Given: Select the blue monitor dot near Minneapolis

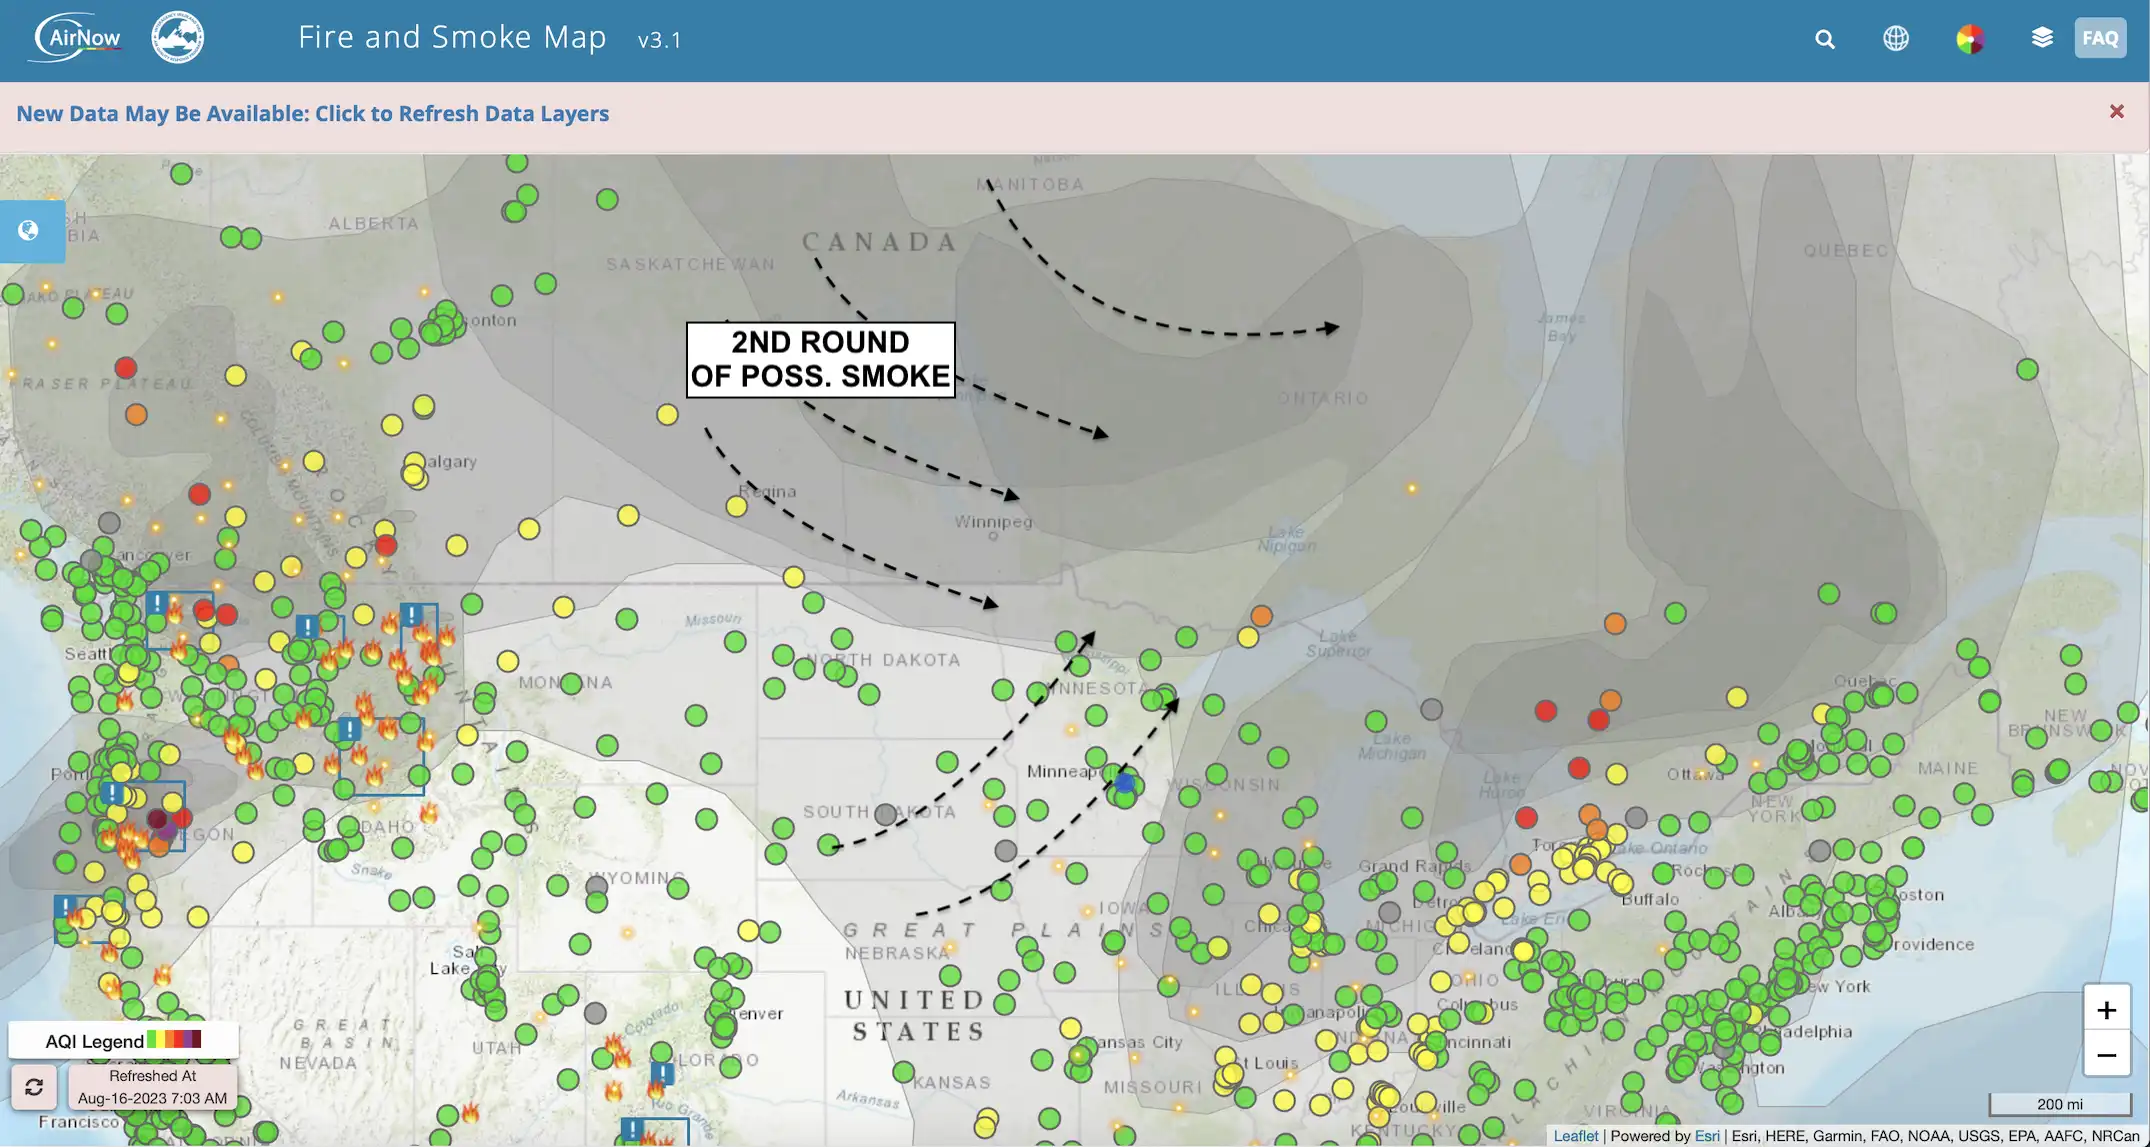Looking at the screenshot, I should pos(1125,782).
